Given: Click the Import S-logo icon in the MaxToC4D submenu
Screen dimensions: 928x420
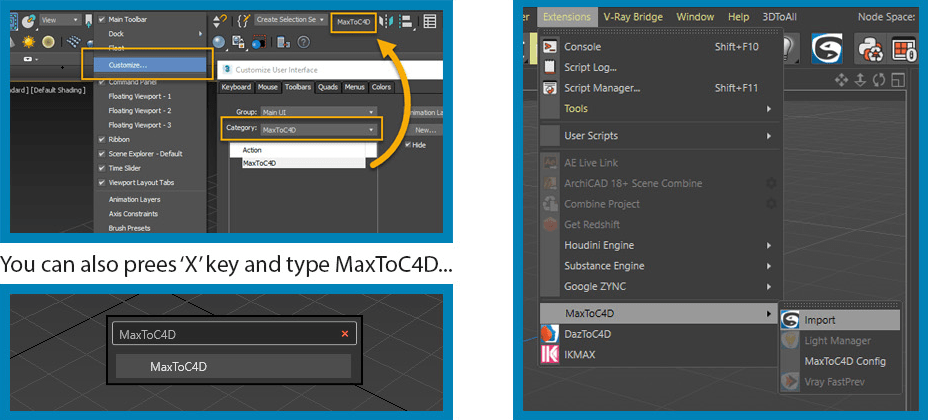Looking at the screenshot, I should (790, 320).
